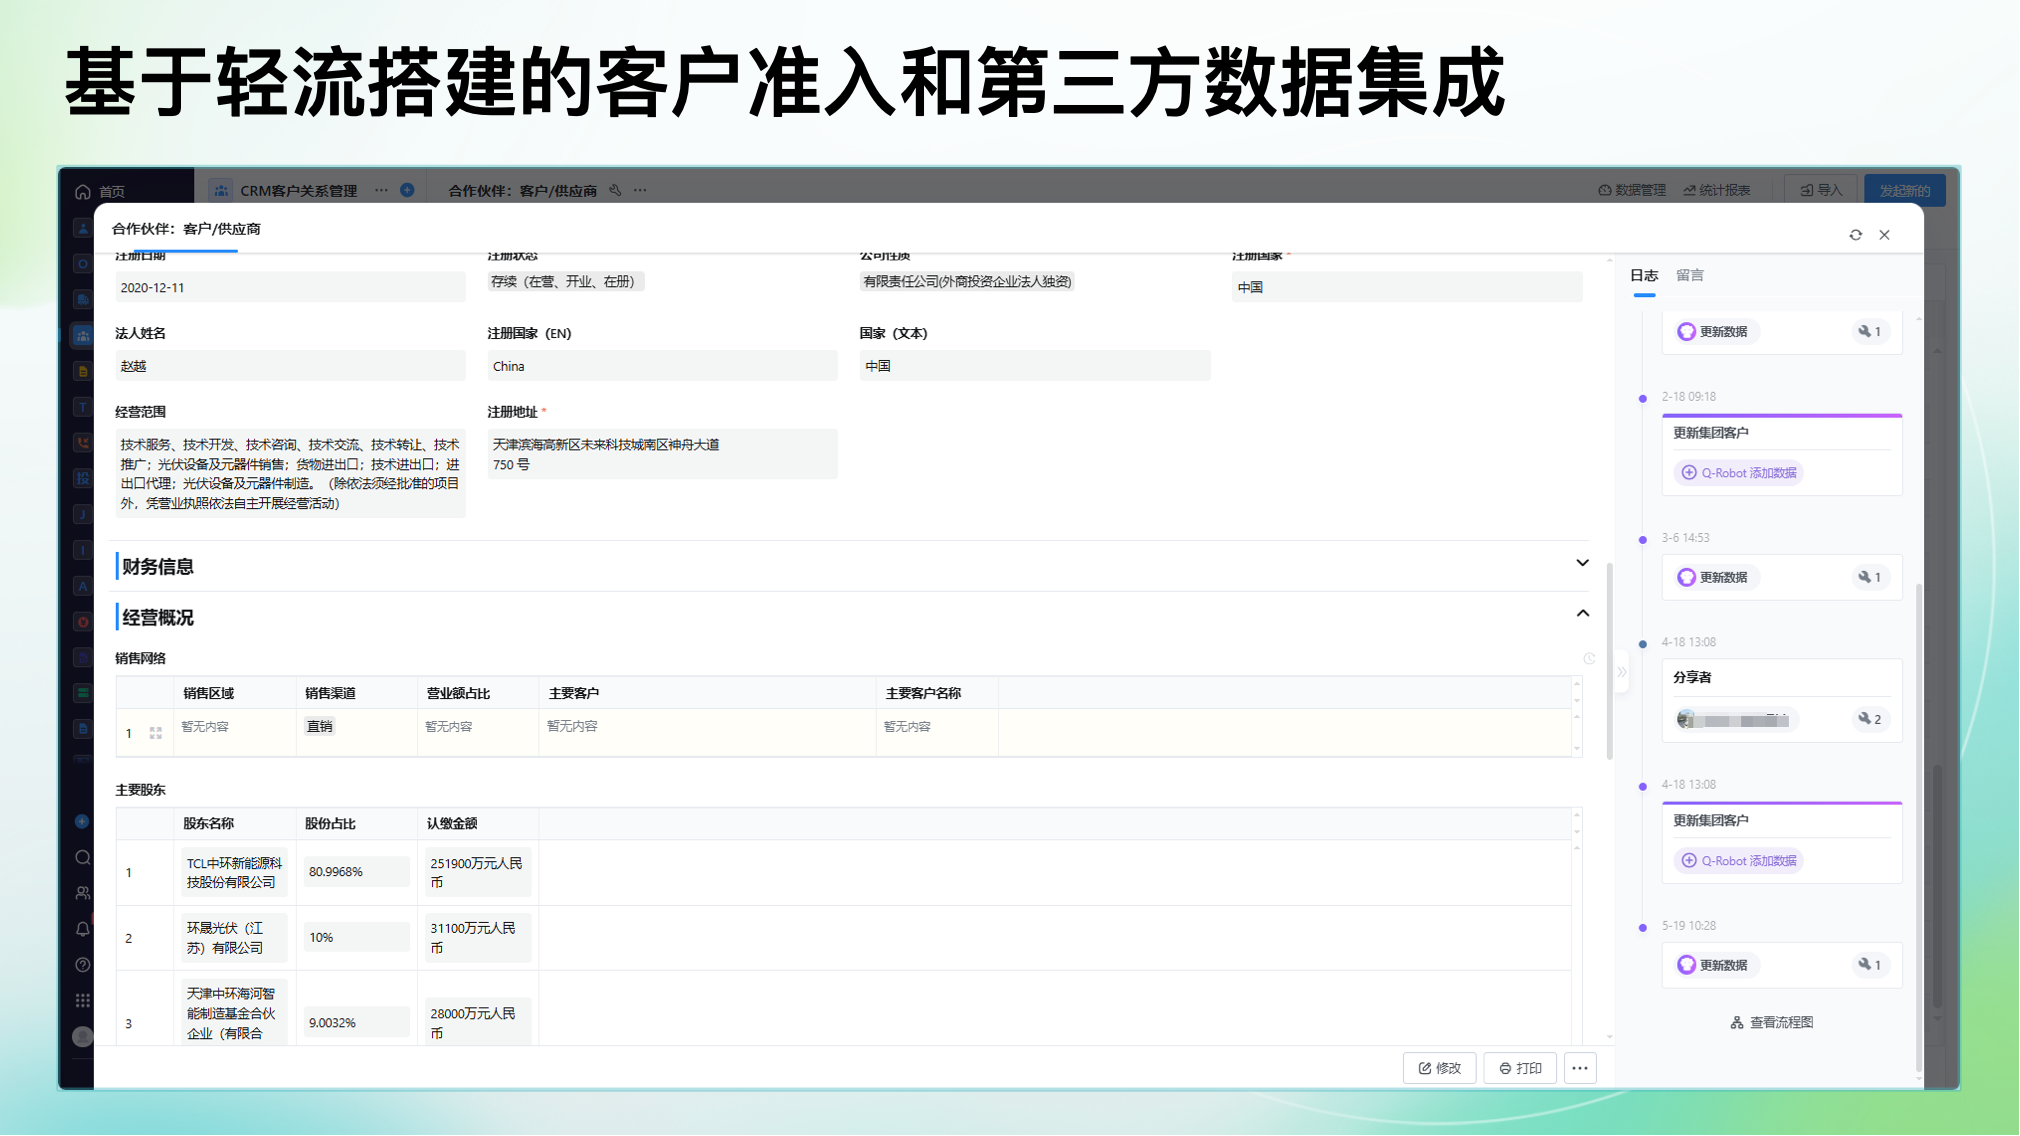Open the help question icon in sidebar
This screenshot has width=2020, height=1136.
tap(83, 965)
